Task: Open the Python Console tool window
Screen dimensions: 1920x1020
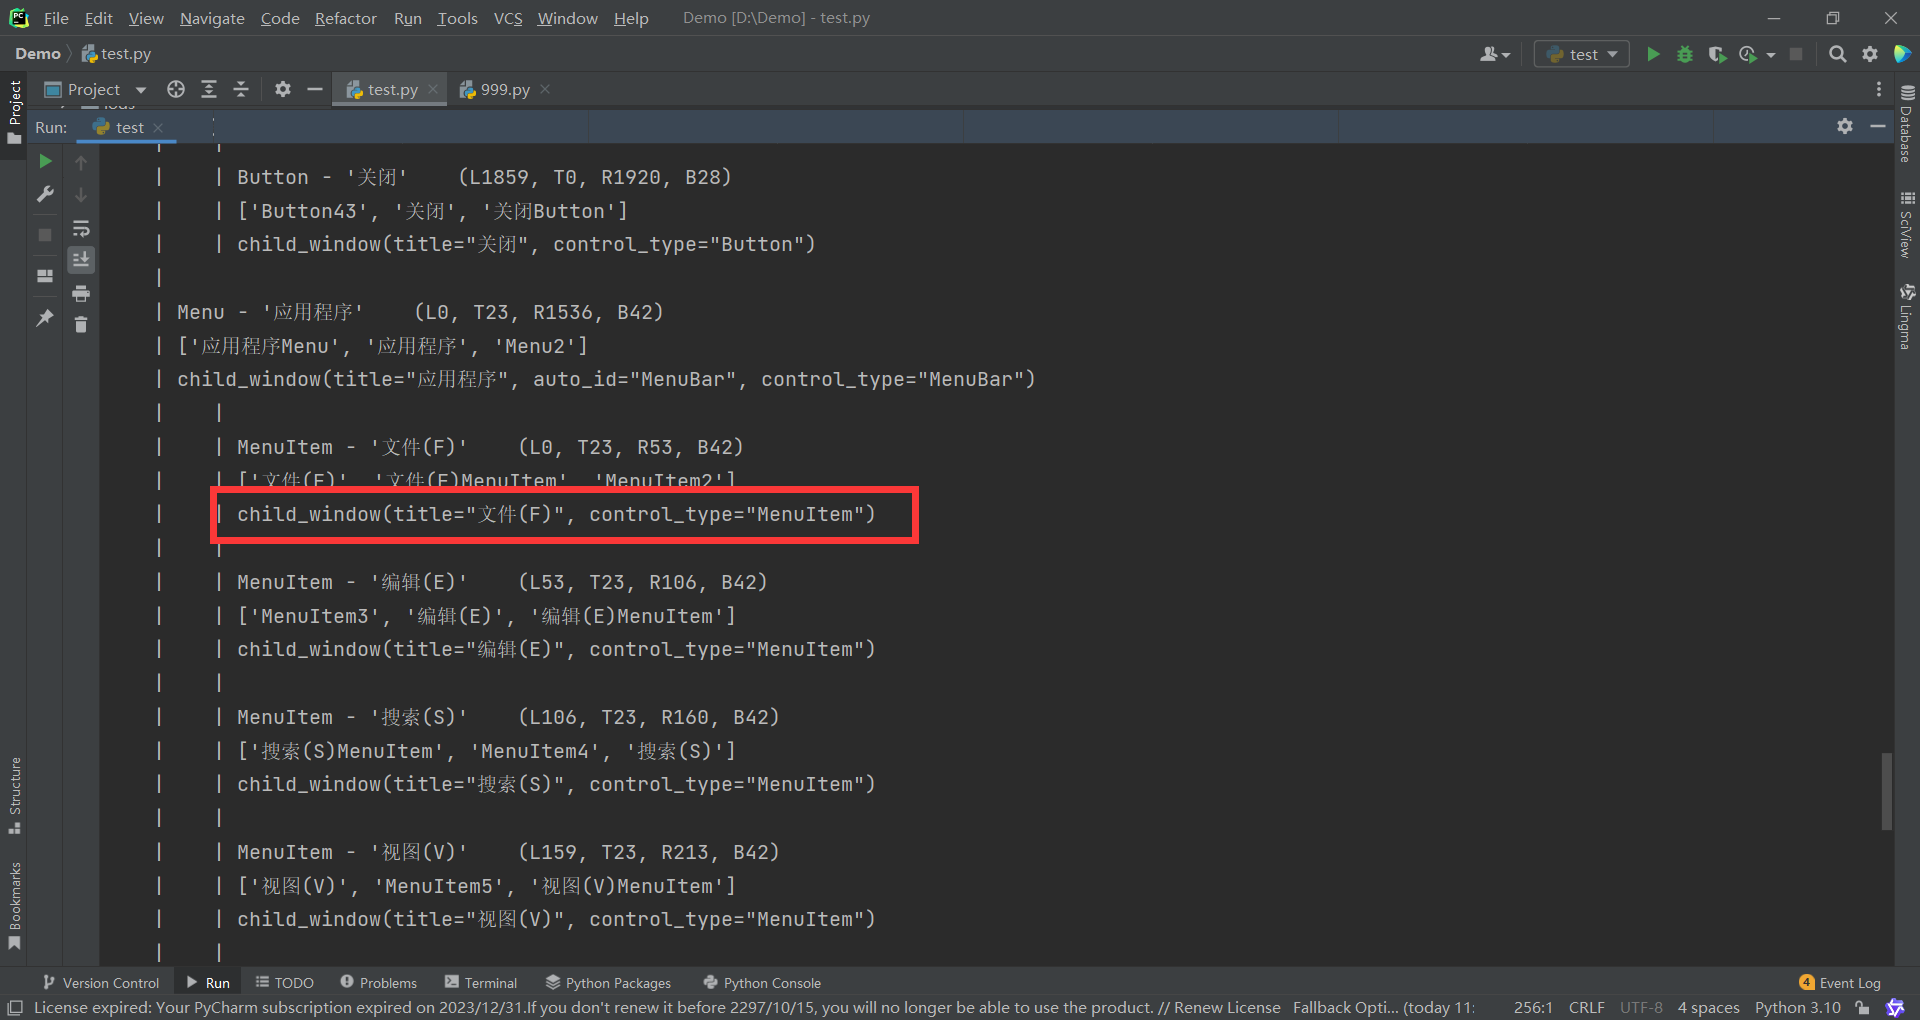Action: (x=762, y=983)
